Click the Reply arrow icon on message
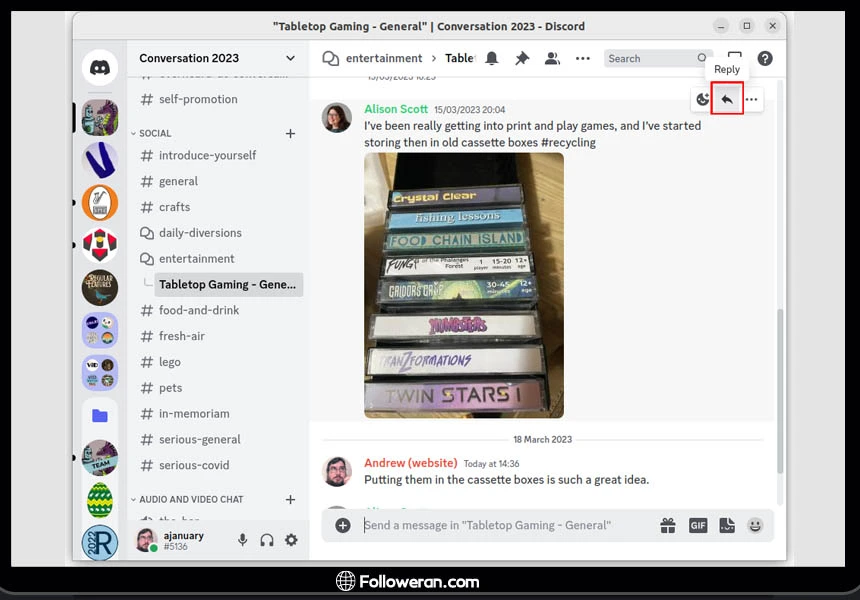Viewport: 860px width, 600px height. click(x=727, y=99)
